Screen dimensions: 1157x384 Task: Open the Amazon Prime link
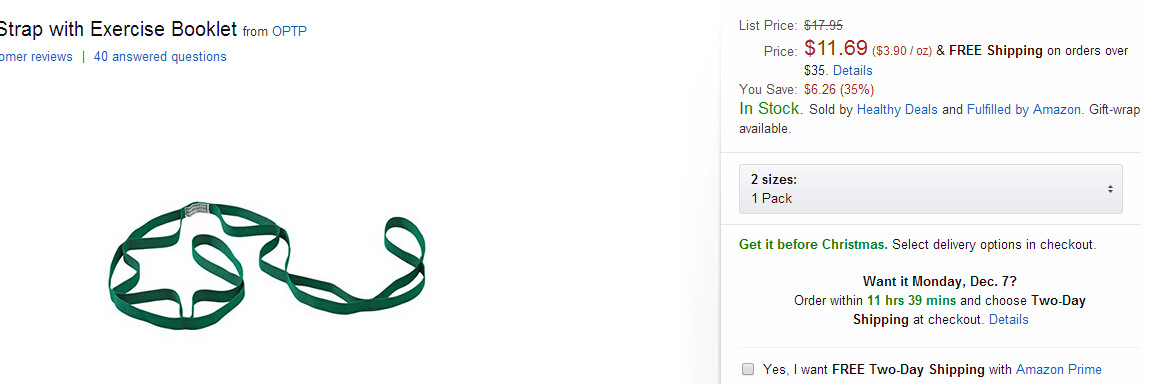point(1058,369)
